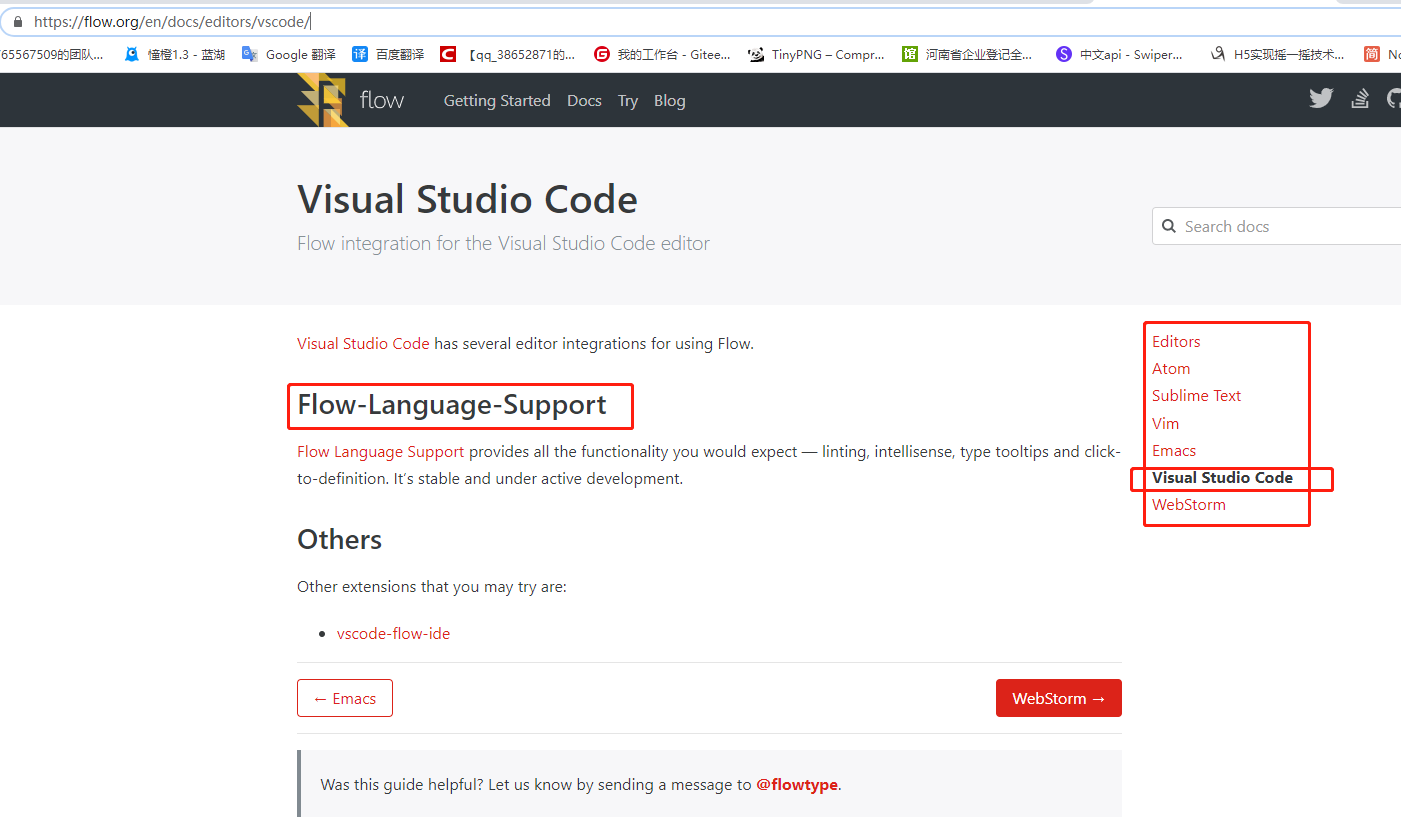The height and width of the screenshot is (827, 1401).
Task: Go to previous page Emacs button
Action: pyautogui.click(x=345, y=698)
